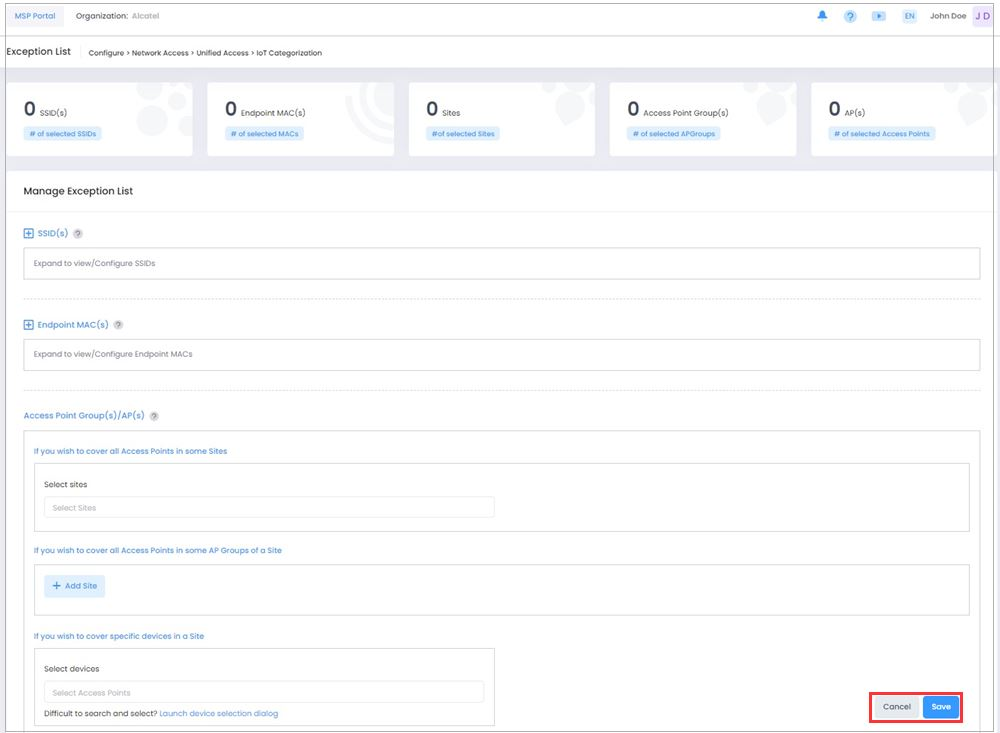Click 'cover specific devices in a Site' text
This screenshot has width=1000, height=733.
pyautogui.click(x=145, y=636)
